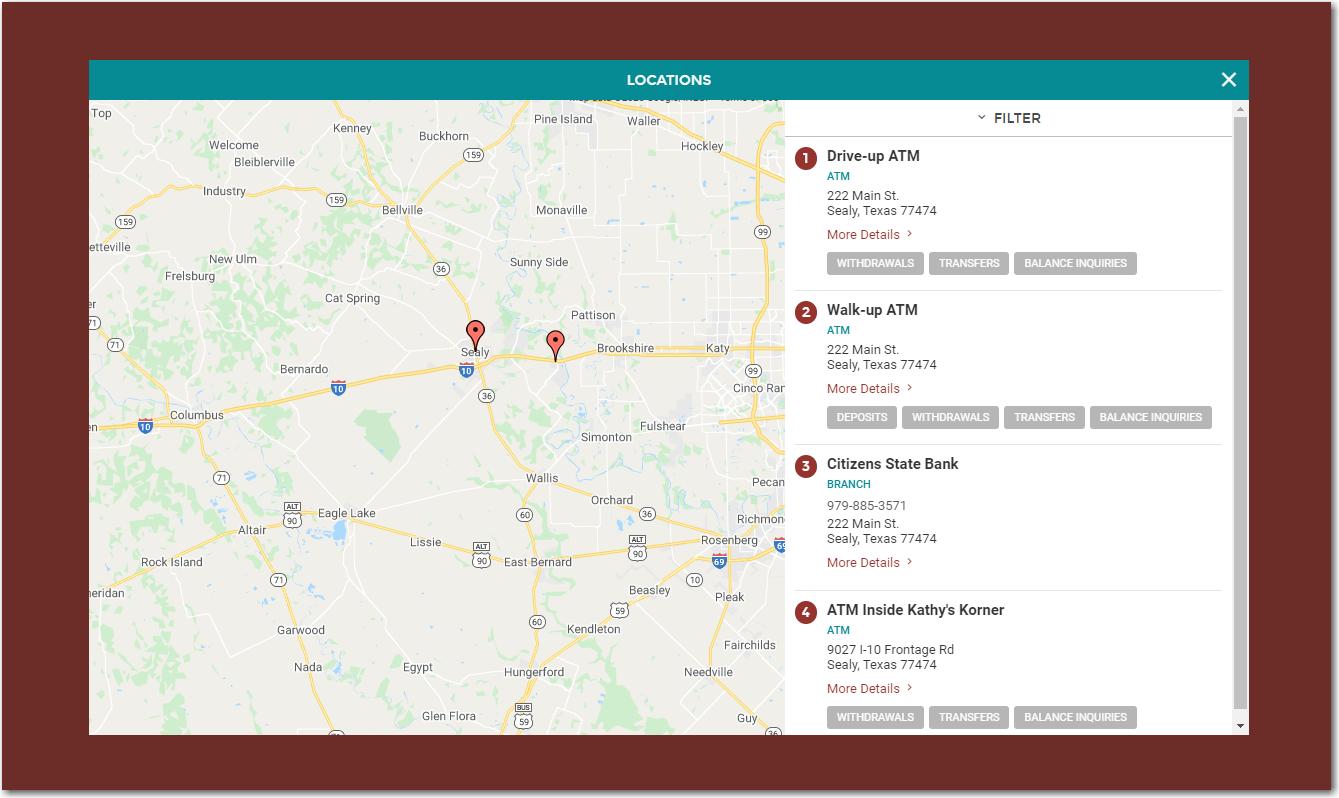Click the Drive-up ATM title
This screenshot has height=798, width=1339.
pos(873,156)
